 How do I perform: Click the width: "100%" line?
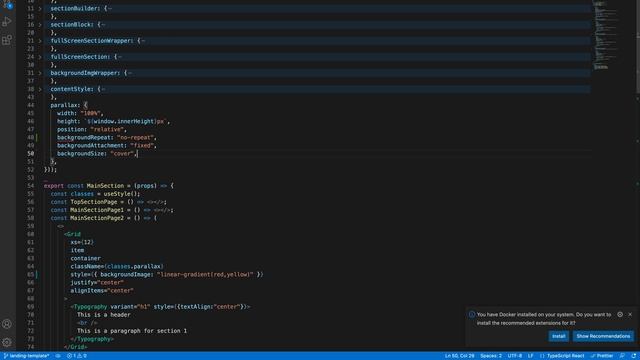pos(79,113)
